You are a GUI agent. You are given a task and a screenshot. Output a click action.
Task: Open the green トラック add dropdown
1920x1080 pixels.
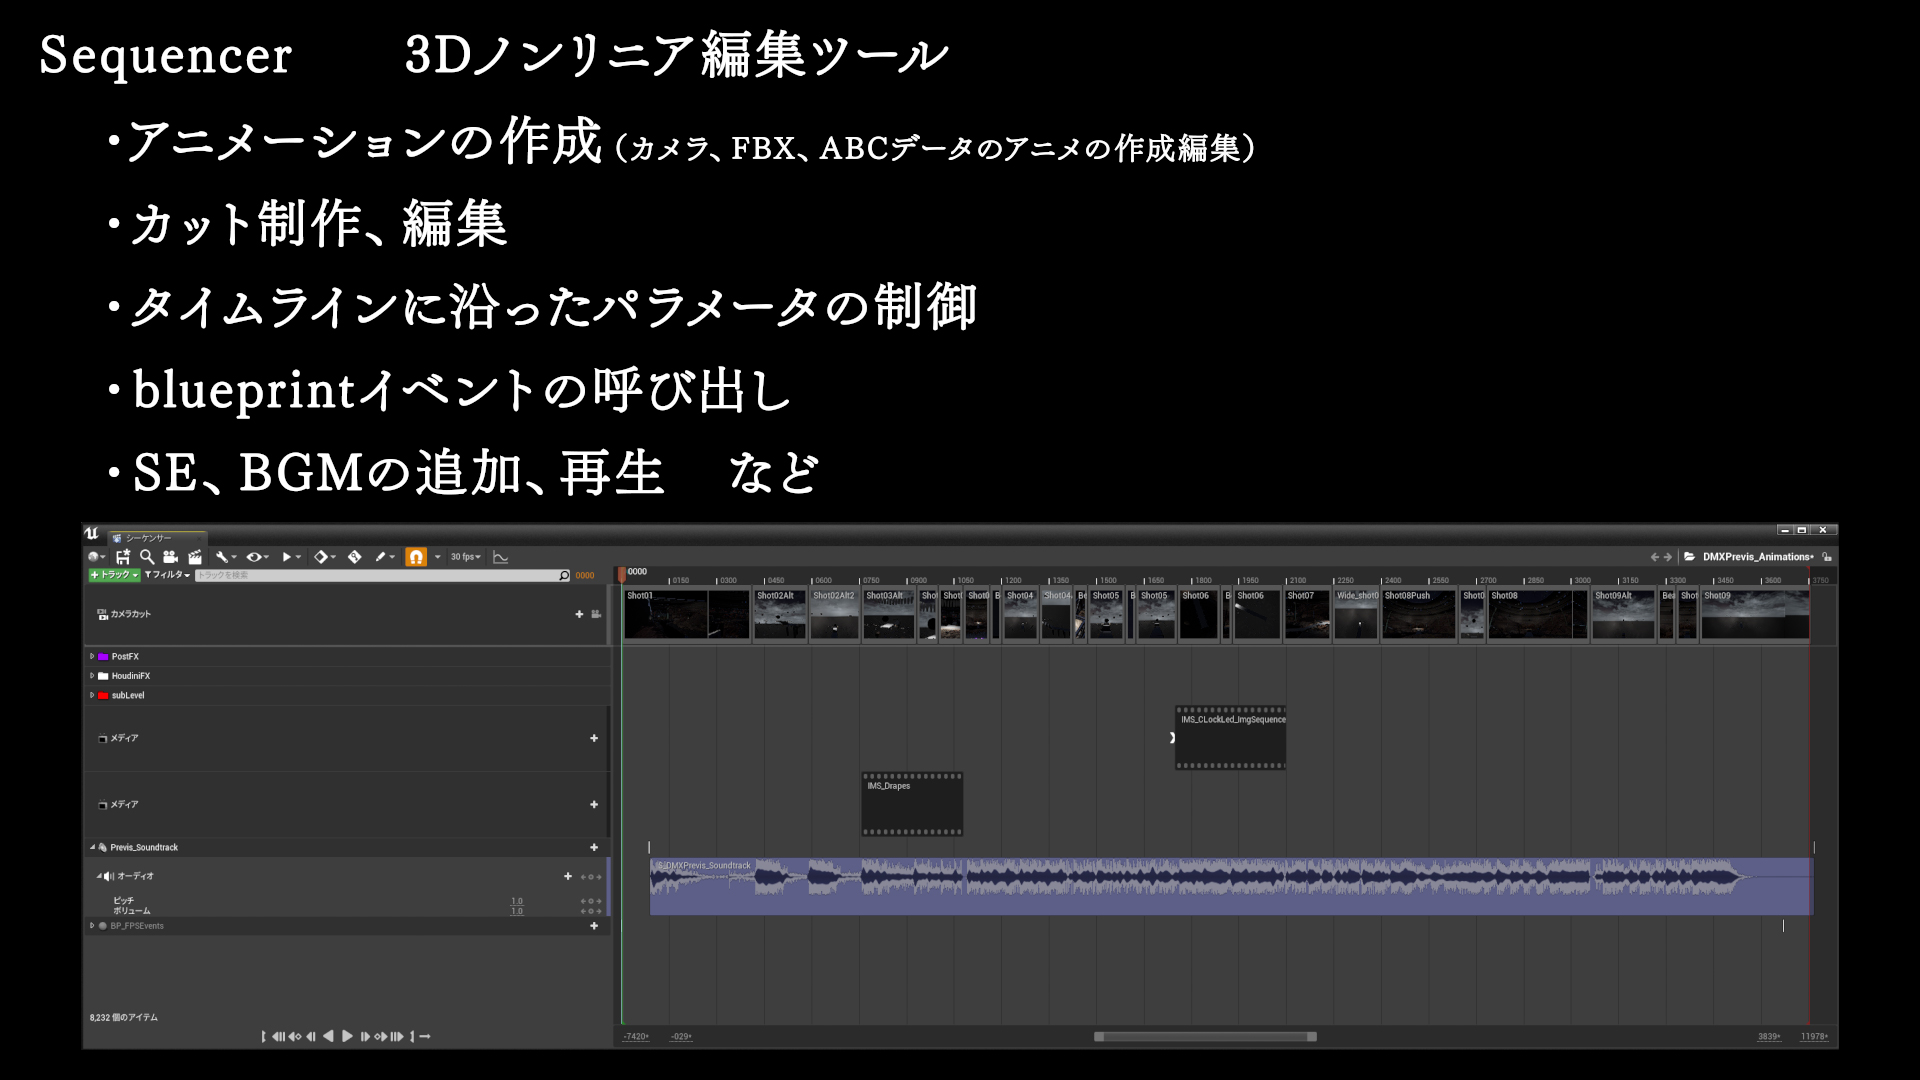pos(113,575)
